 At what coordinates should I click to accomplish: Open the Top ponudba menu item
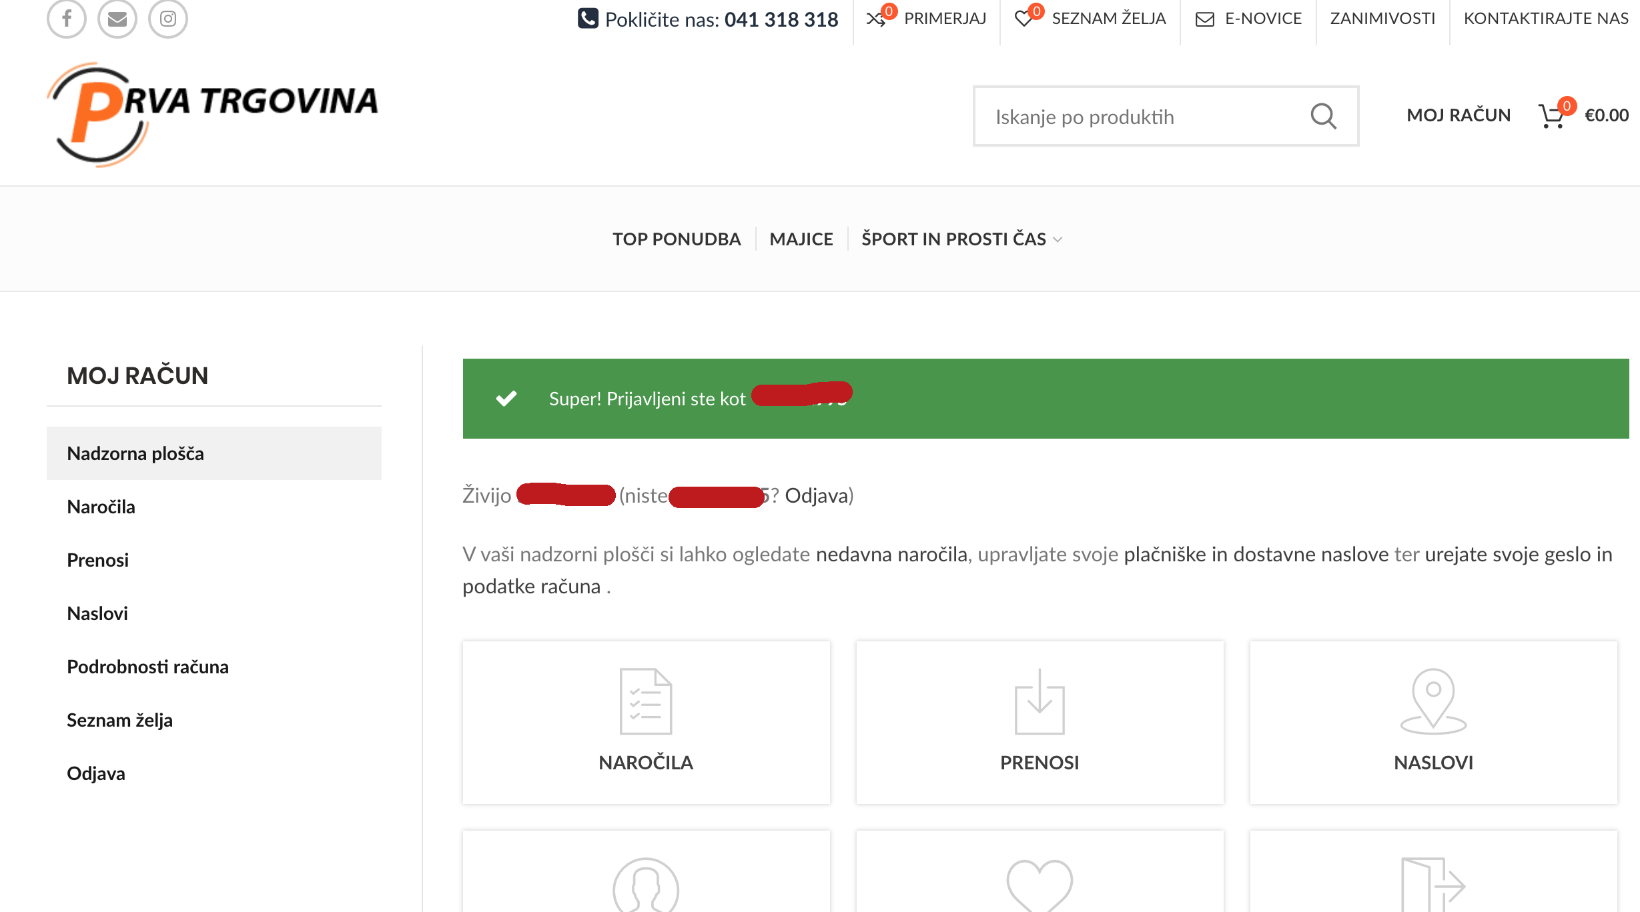tap(677, 239)
